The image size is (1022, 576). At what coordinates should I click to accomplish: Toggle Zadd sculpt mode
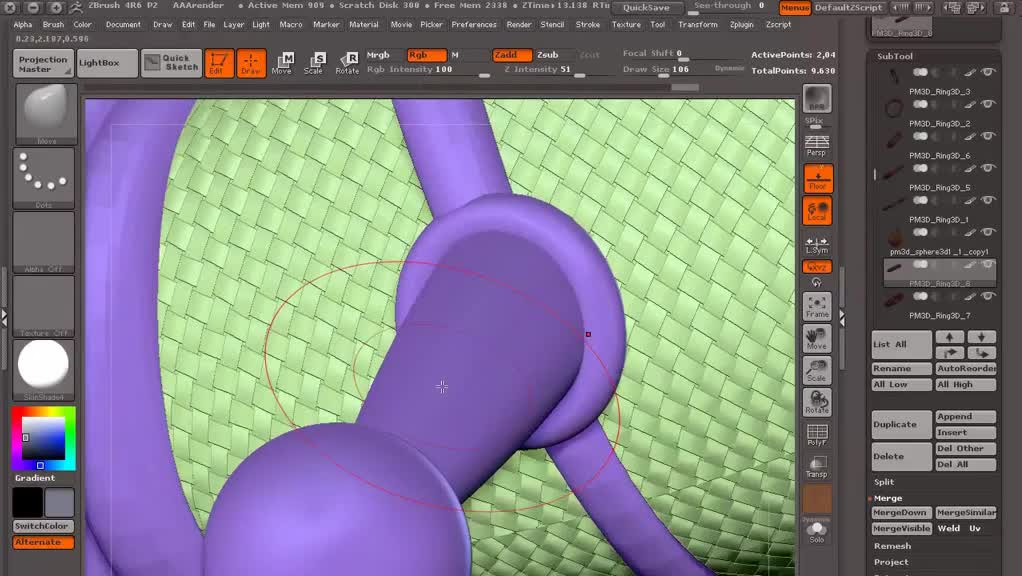click(512, 55)
